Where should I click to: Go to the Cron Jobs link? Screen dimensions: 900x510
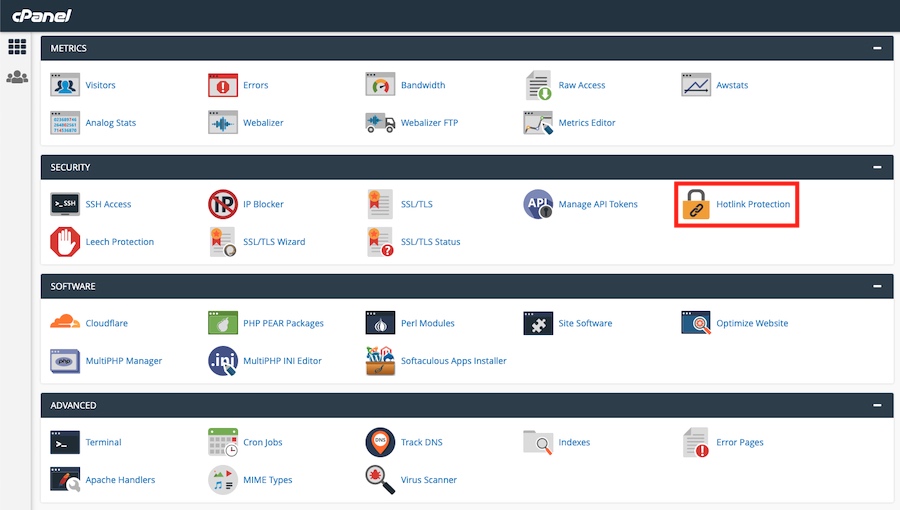[263, 442]
